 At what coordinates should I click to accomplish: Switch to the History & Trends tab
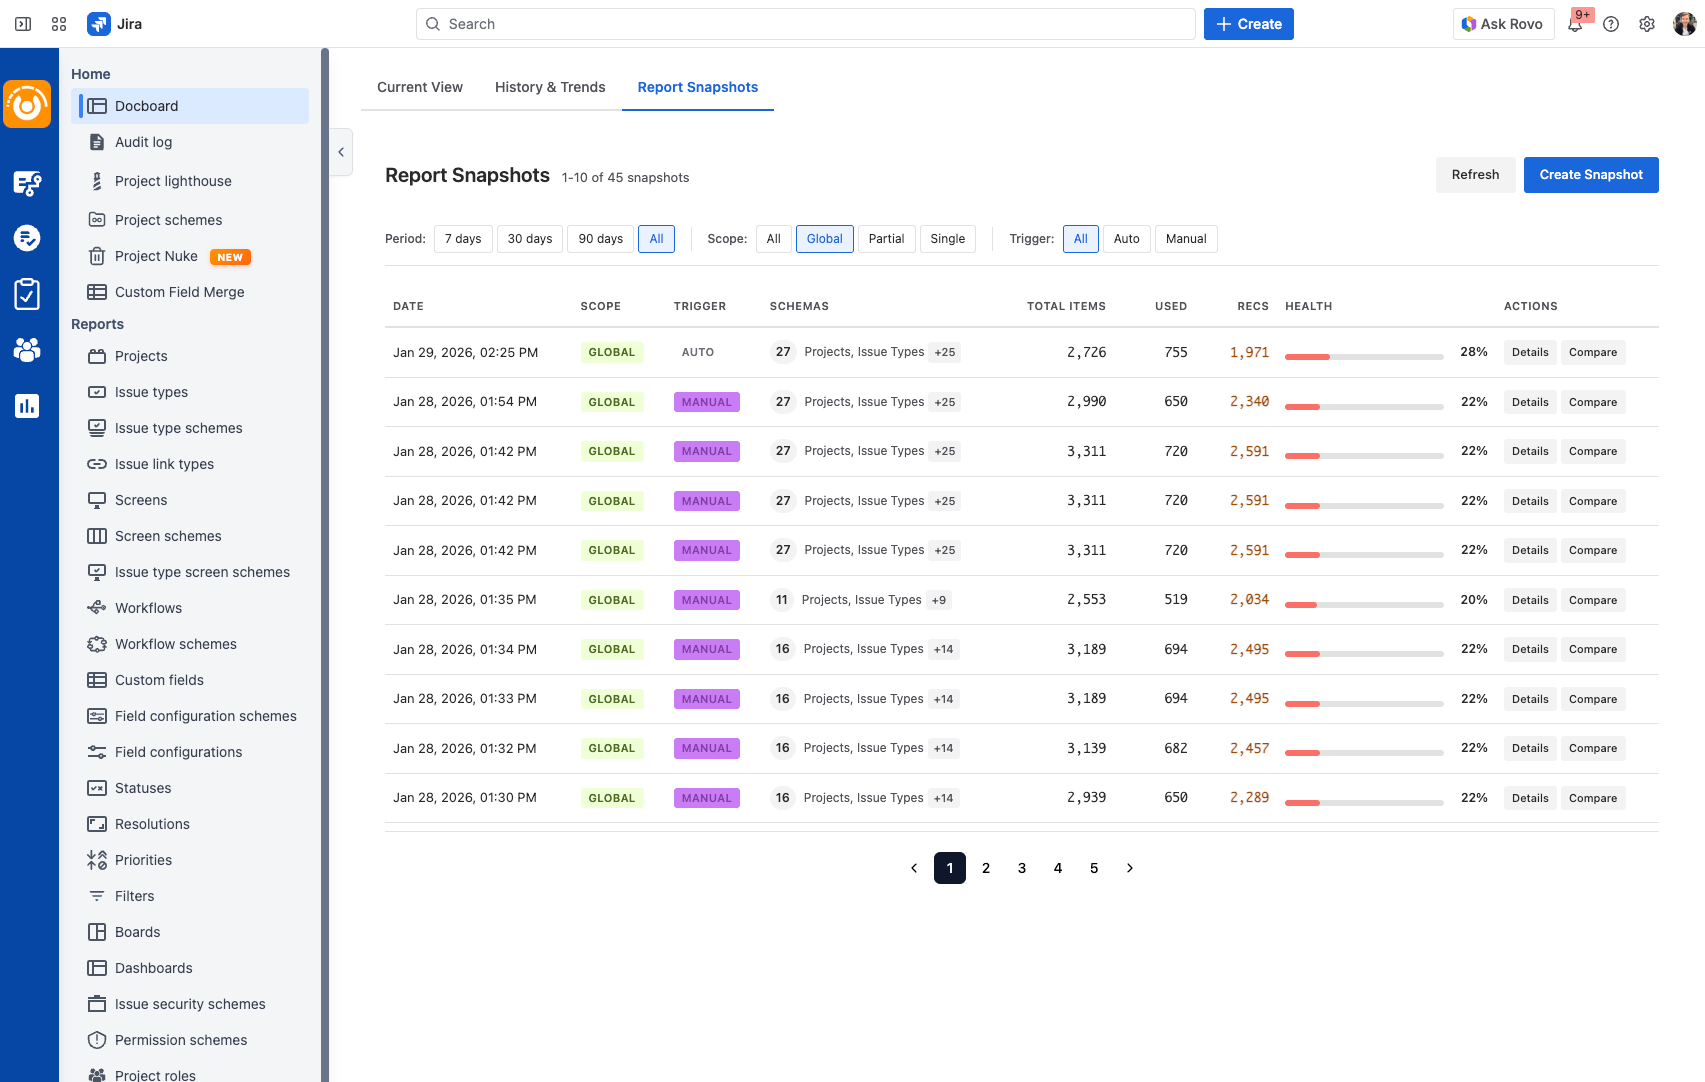(550, 87)
